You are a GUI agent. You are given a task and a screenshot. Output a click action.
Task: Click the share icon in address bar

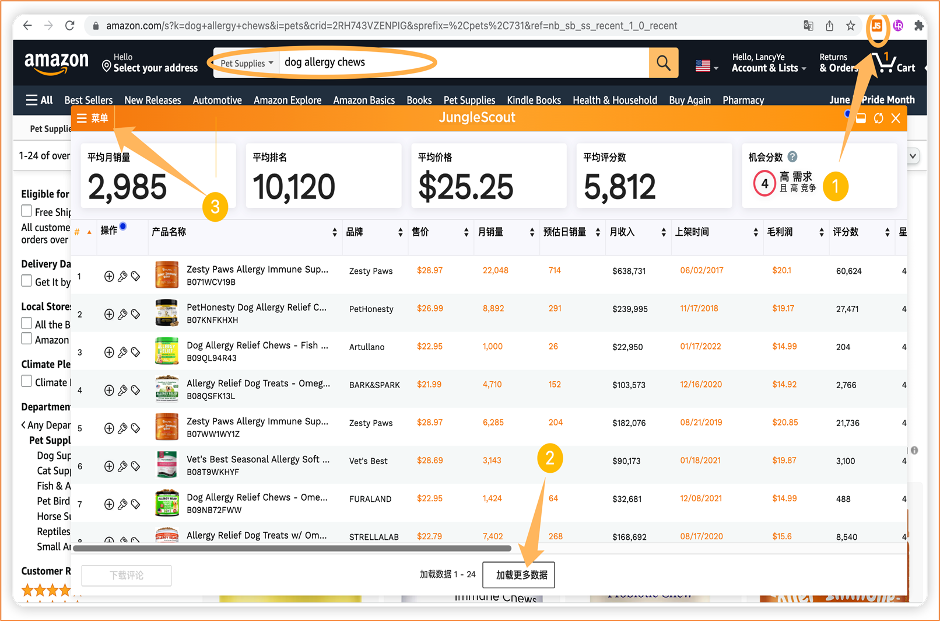point(829,25)
